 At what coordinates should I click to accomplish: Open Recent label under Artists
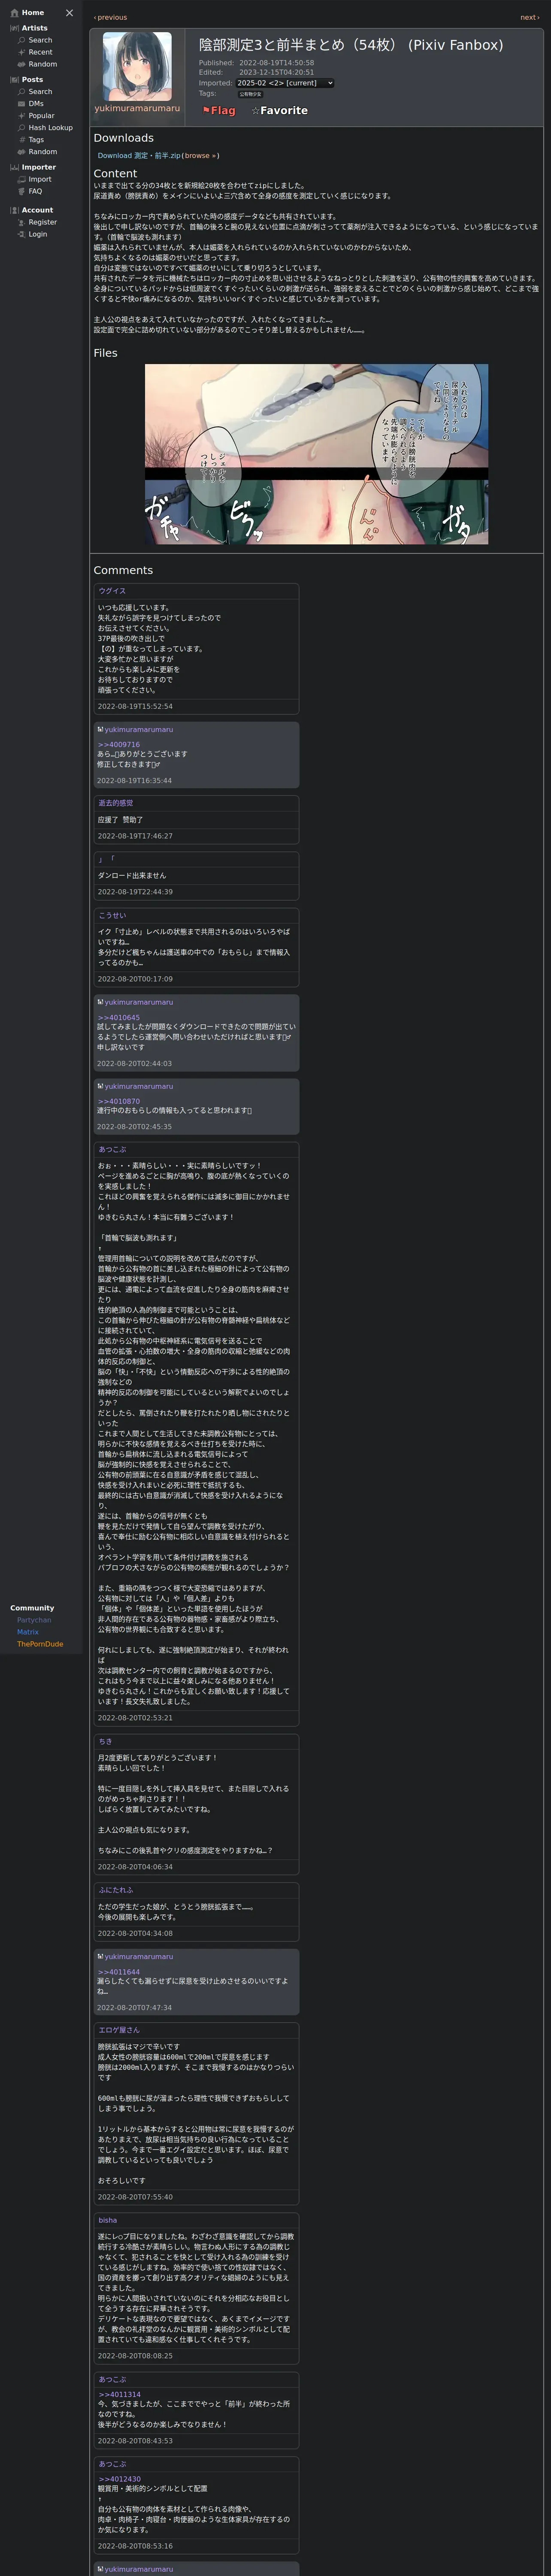40,52
